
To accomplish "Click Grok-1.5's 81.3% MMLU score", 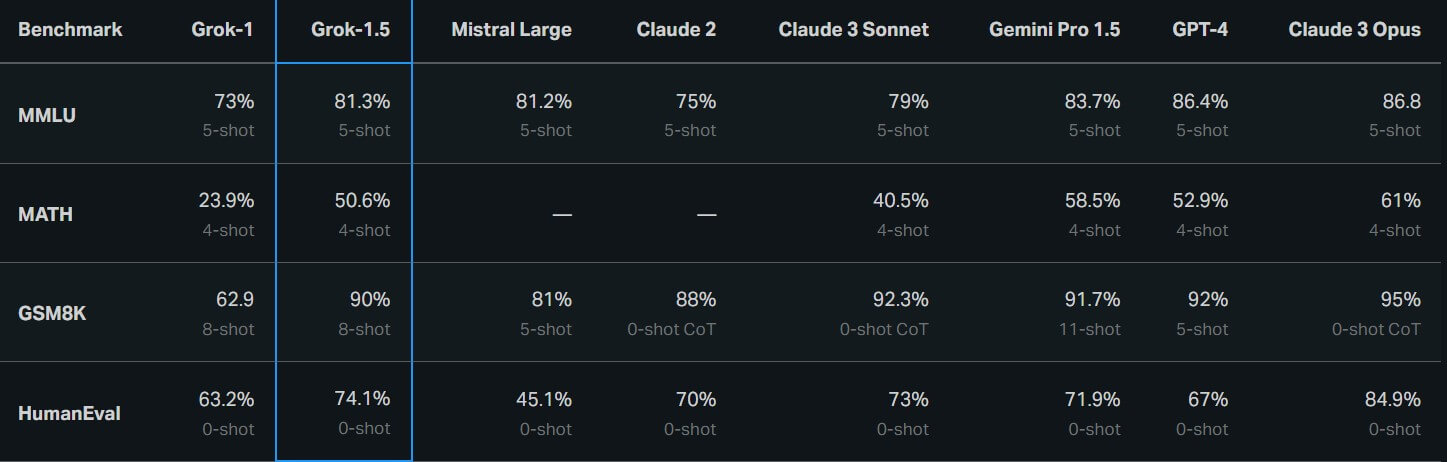I will pos(362,101).
